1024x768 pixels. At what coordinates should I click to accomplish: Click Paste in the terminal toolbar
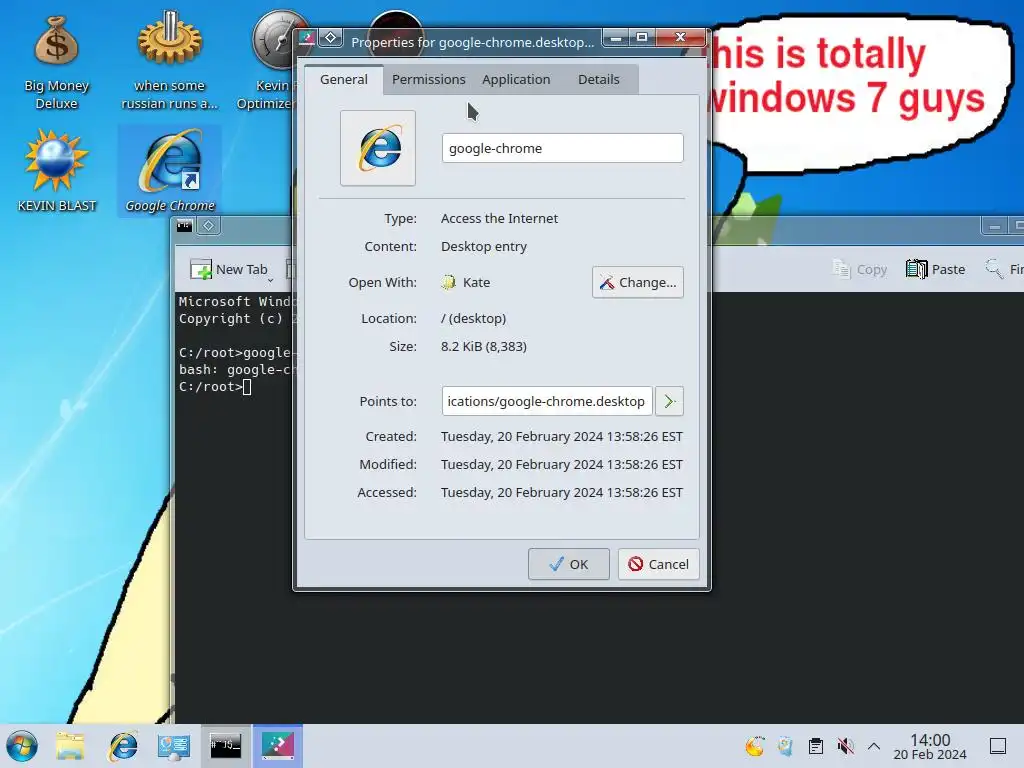(935, 269)
